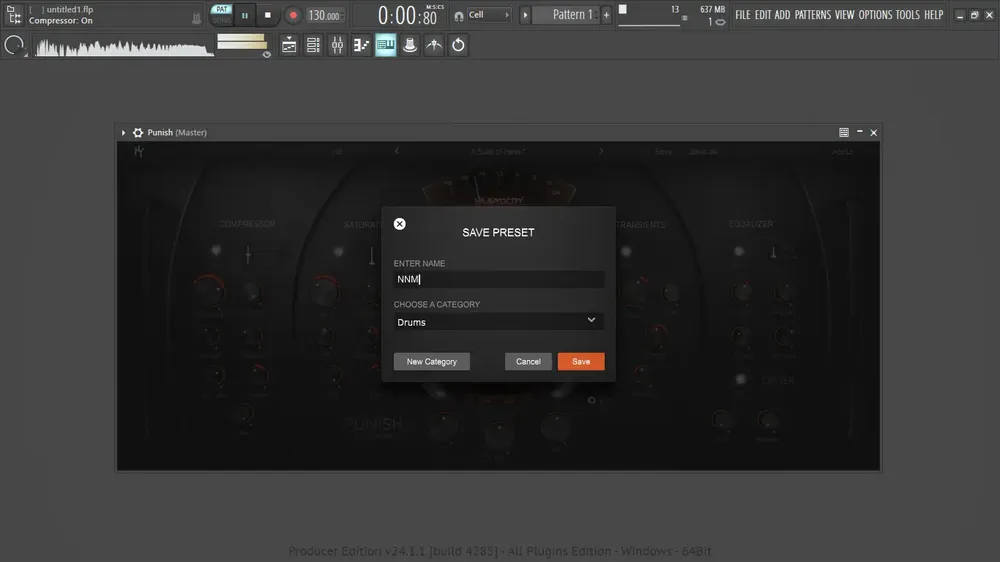The height and width of the screenshot is (562, 1000).
Task: Open the Pattern 1 selector
Action: pyautogui.click(x=567, y=15)
